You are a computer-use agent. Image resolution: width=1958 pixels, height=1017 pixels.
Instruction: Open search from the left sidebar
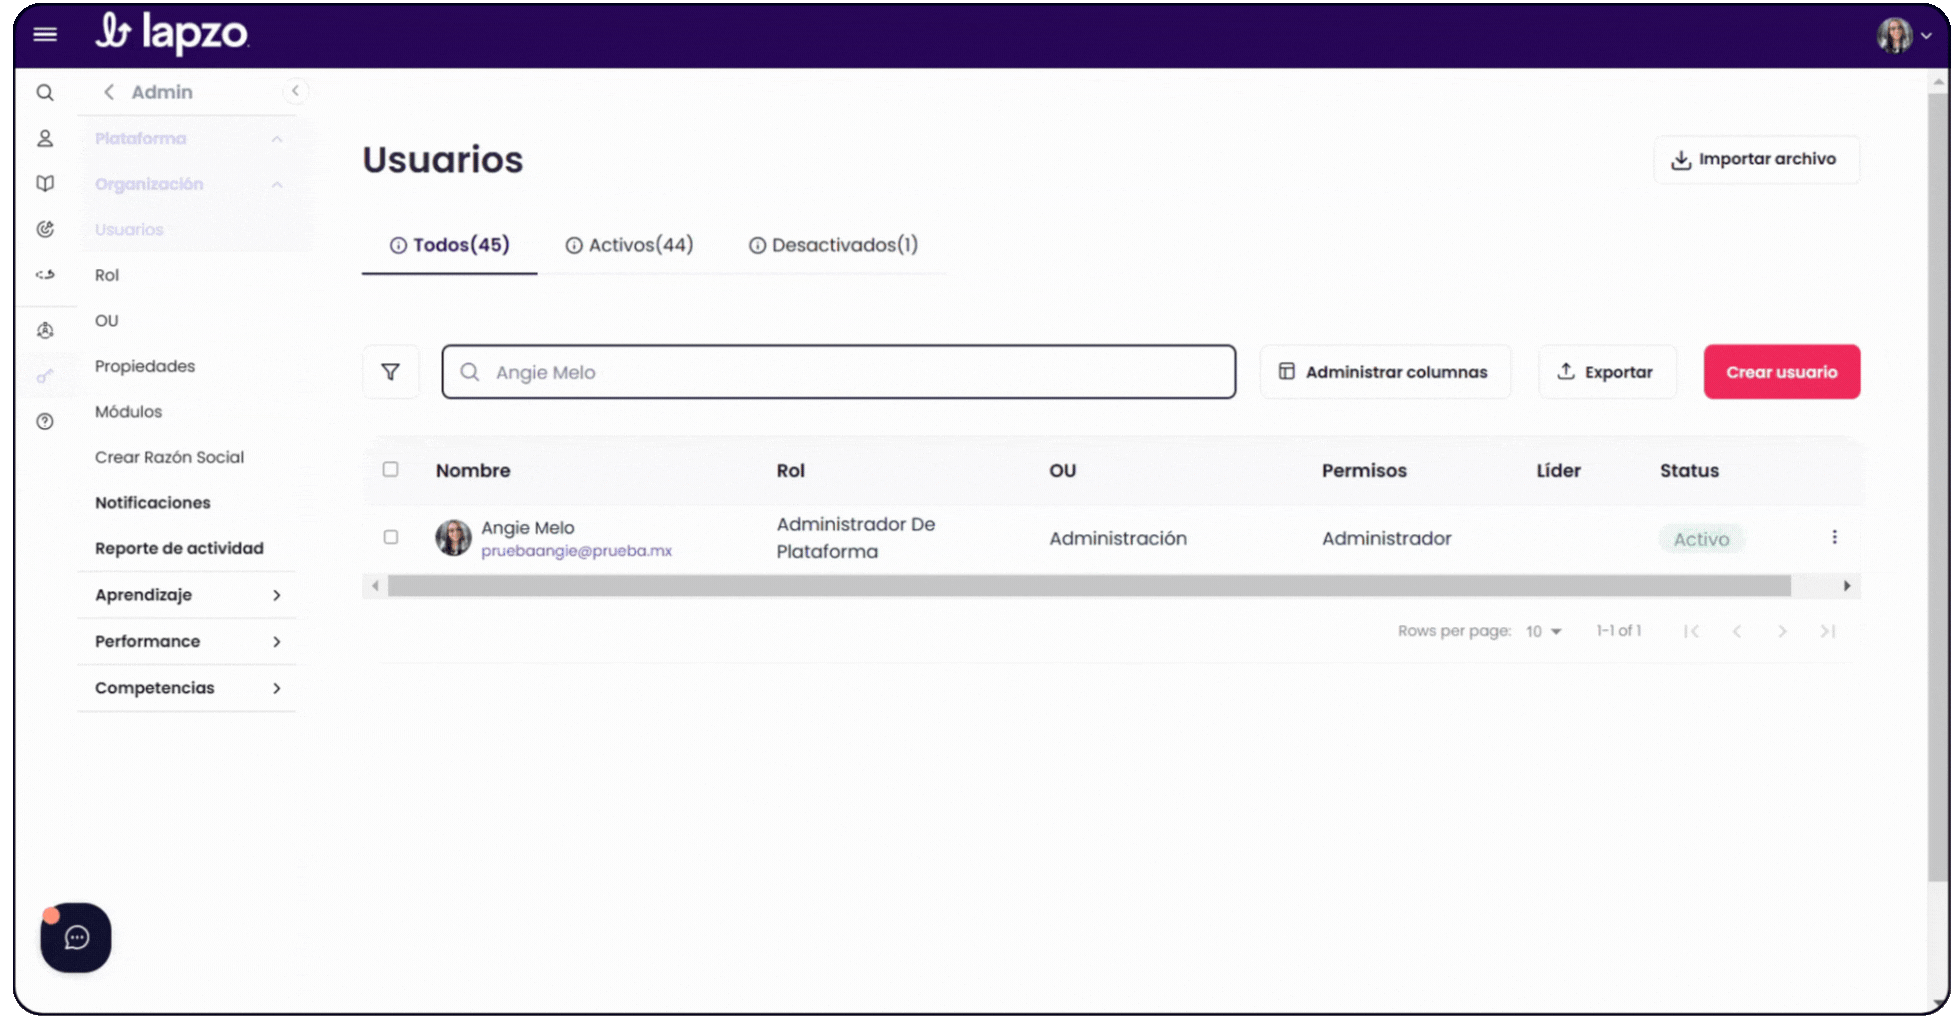point(45,92)
